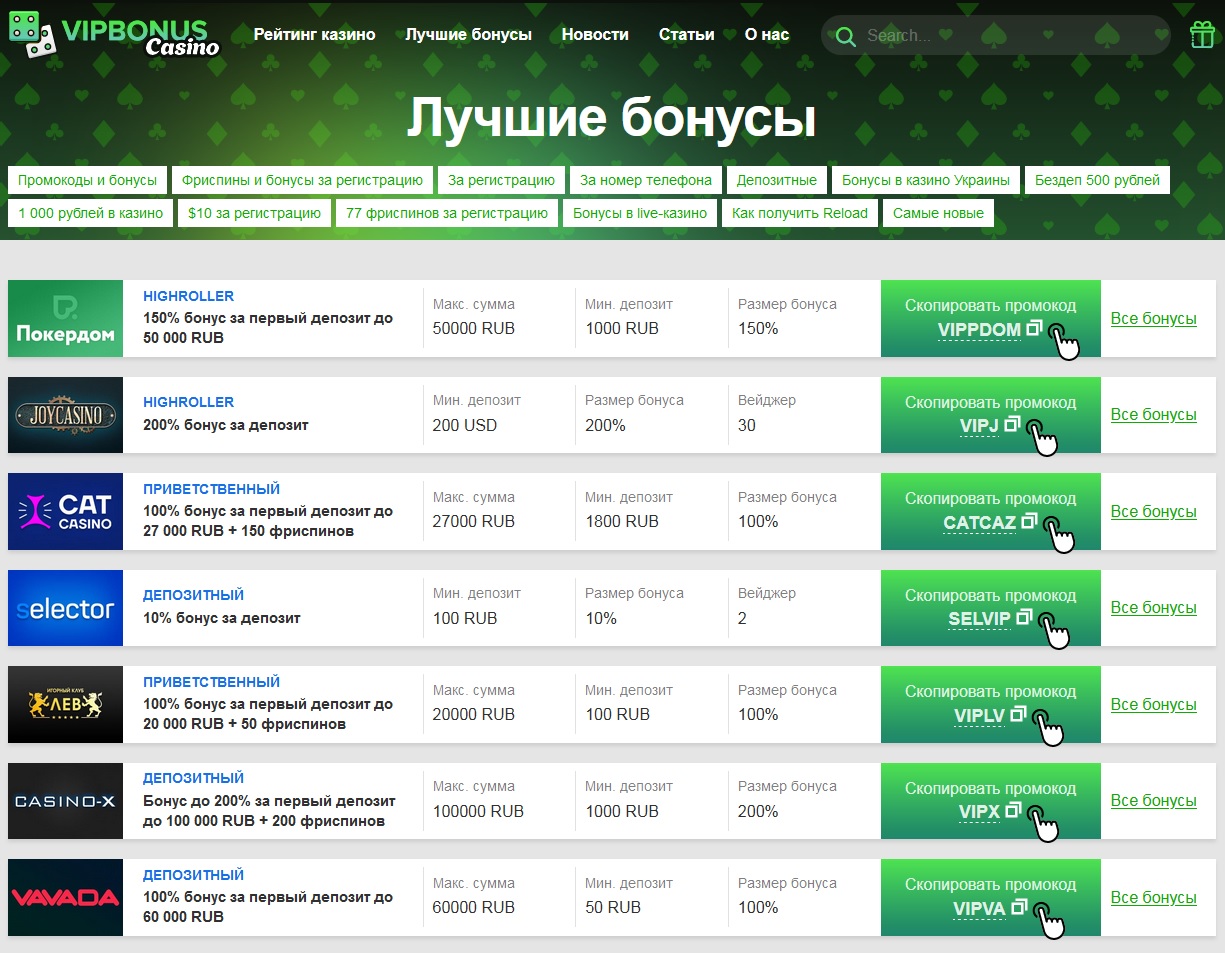Viewport: 1225px width, 953px height.
Task: Open the Новости menu item
Action: coord(595,34)
